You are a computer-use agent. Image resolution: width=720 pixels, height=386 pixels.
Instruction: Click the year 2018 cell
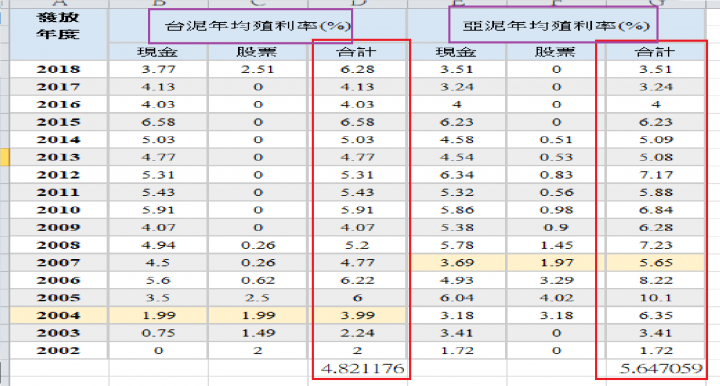coord(59,69)
